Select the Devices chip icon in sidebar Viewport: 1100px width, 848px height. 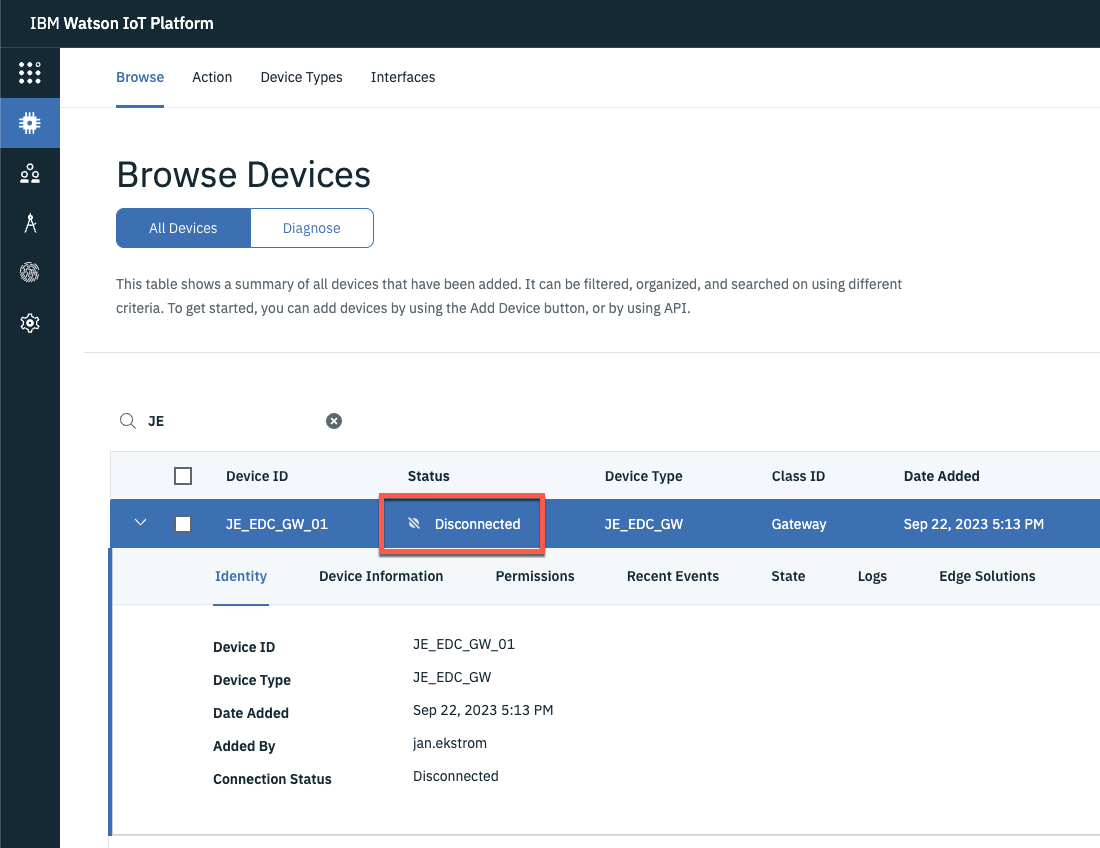29,123
